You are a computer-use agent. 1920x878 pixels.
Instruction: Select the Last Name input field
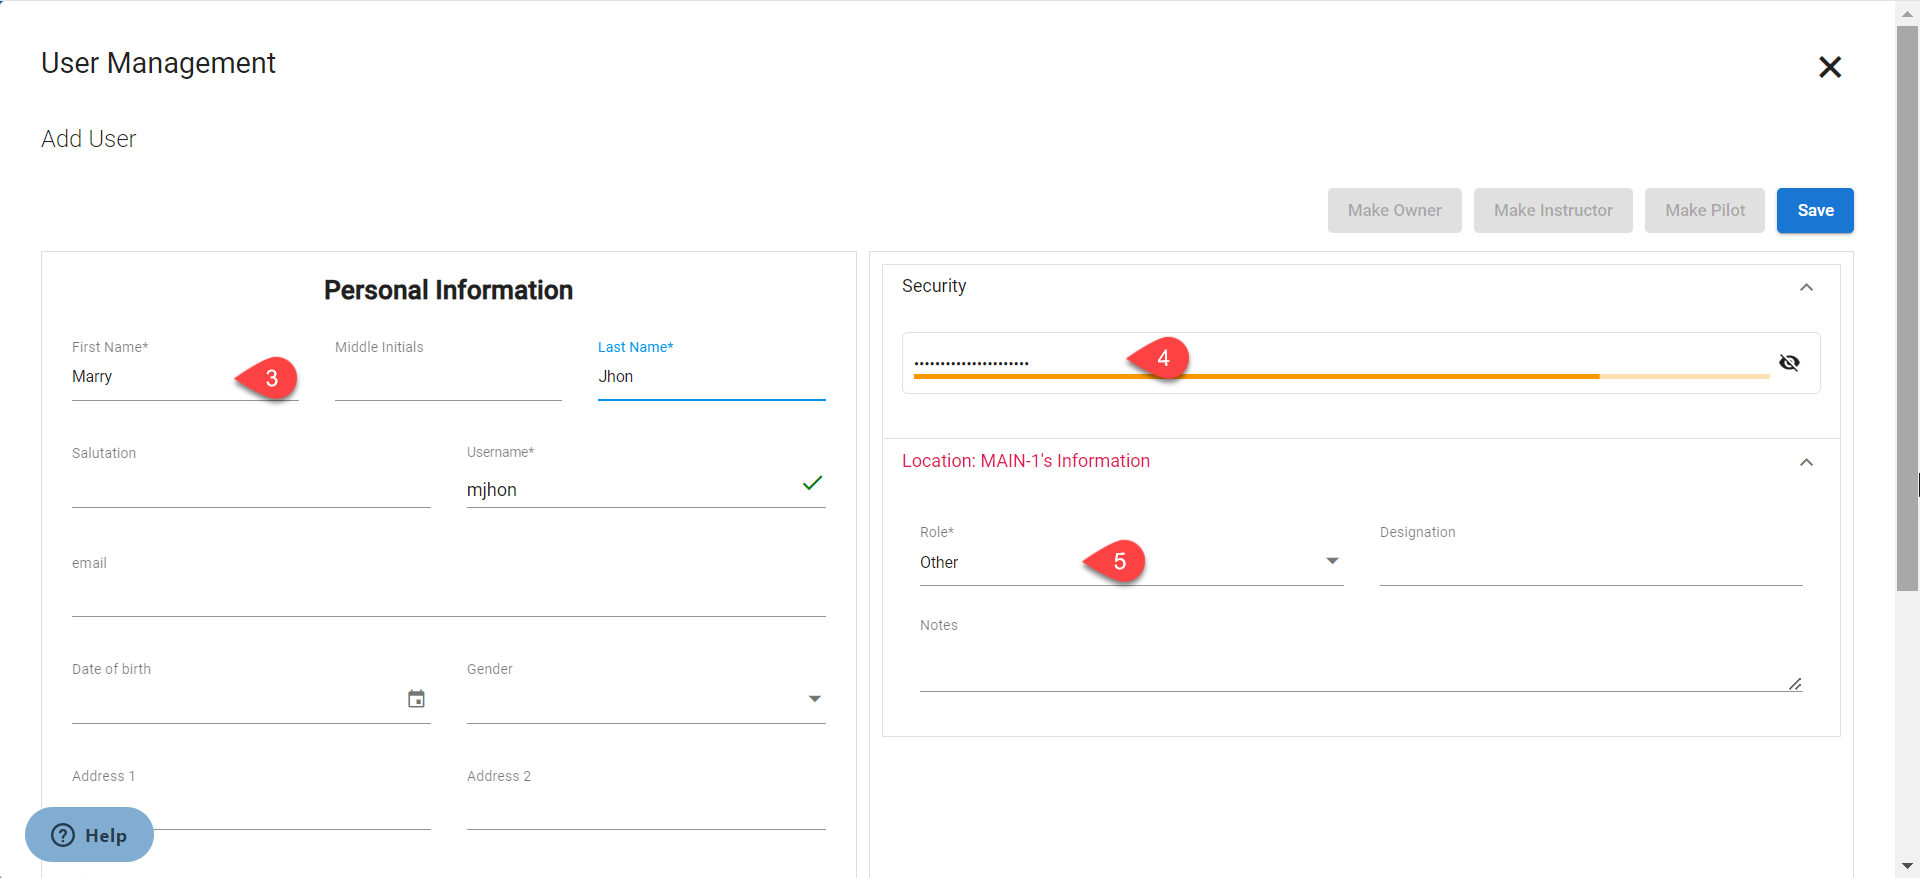point(710,377)
